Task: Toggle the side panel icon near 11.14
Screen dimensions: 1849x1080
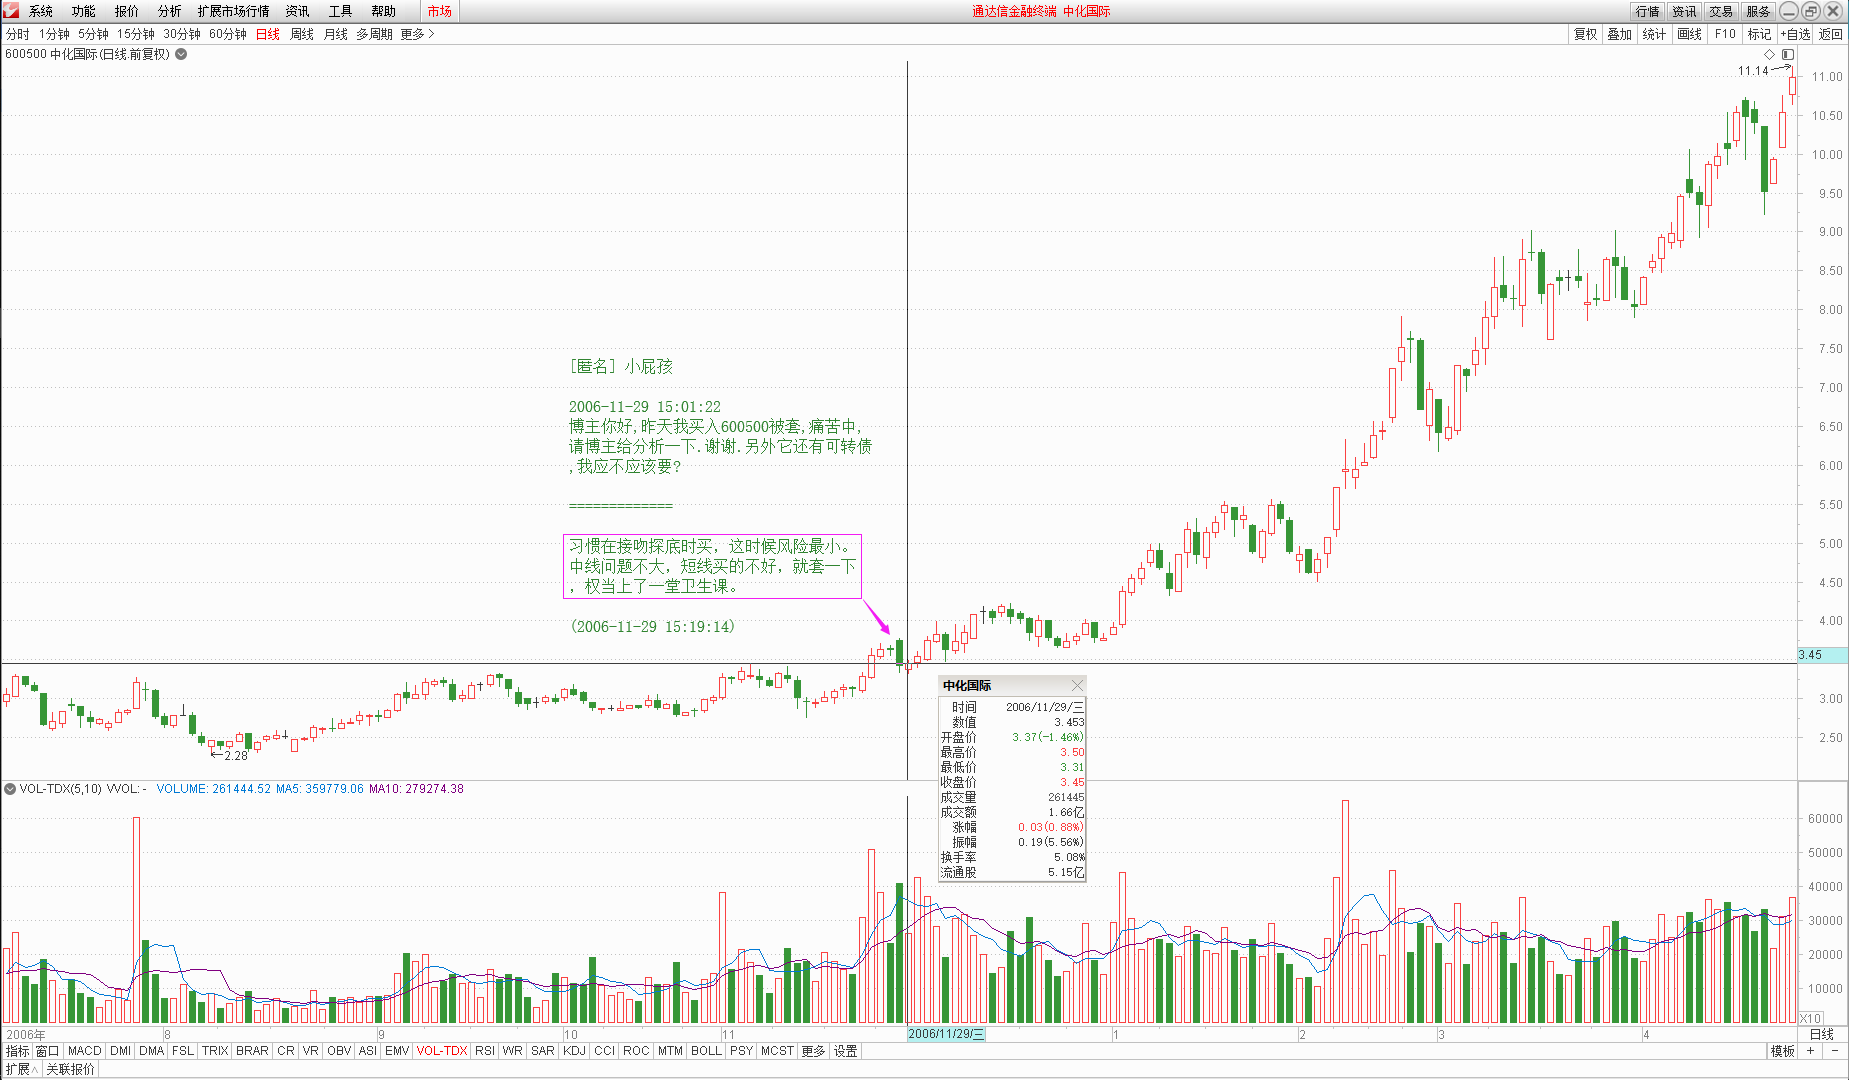Action: click(x=1788, y=54)
